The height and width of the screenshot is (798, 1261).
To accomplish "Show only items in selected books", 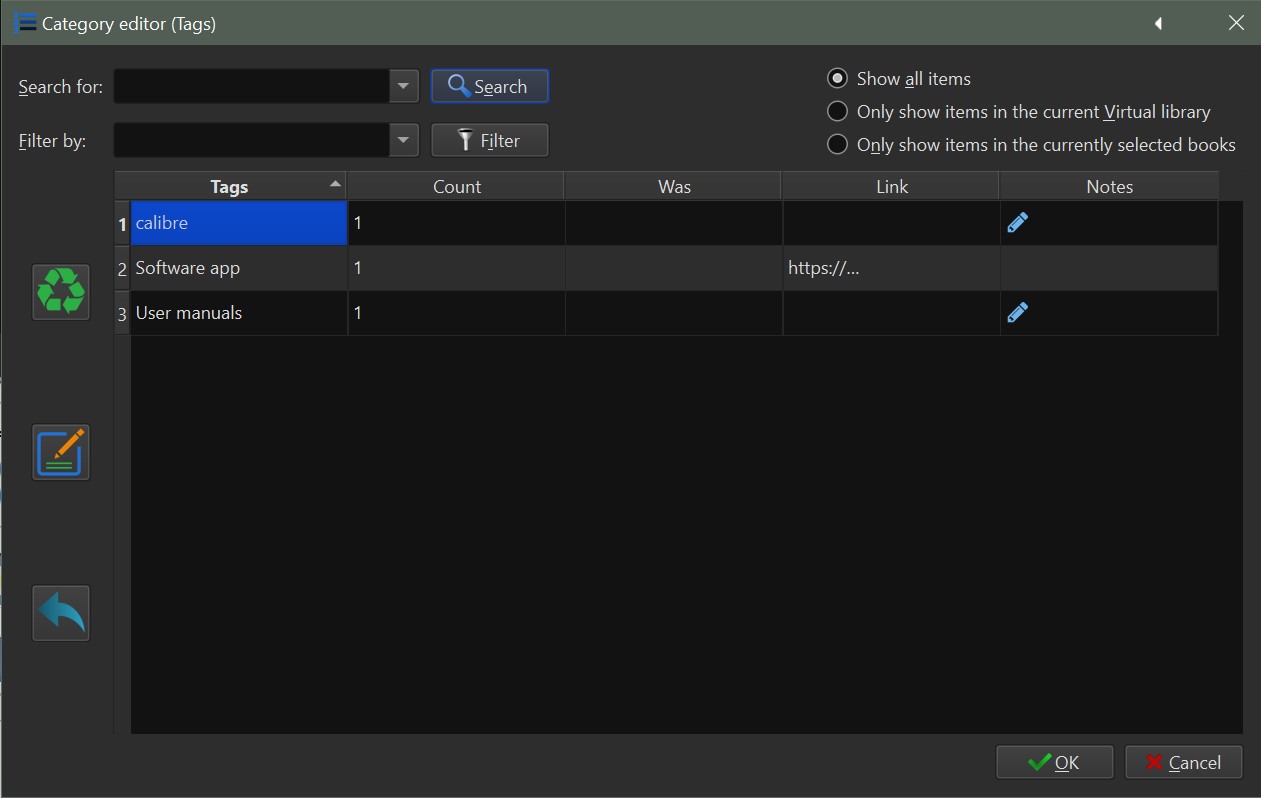I will (838, 145).
